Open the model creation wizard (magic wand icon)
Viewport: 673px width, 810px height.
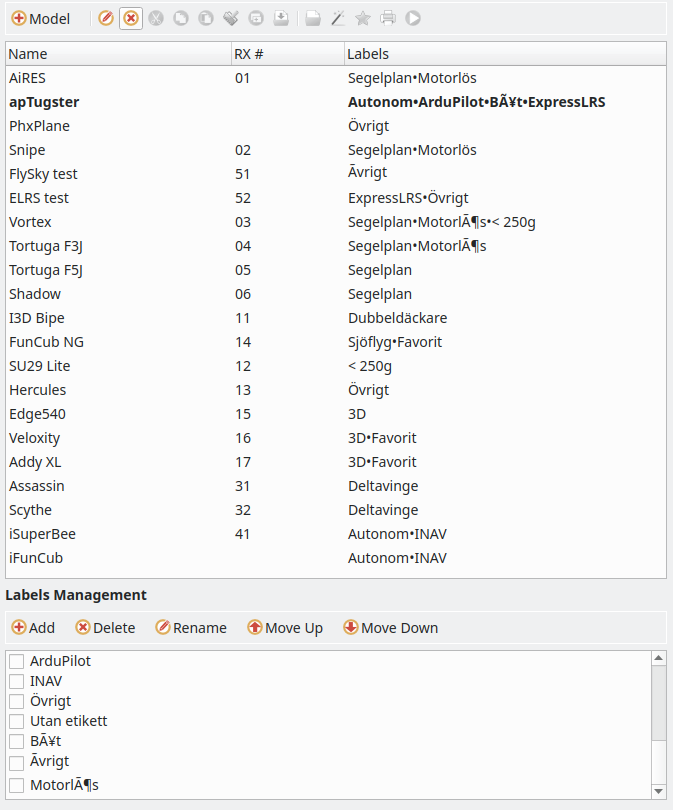[336, 18]
